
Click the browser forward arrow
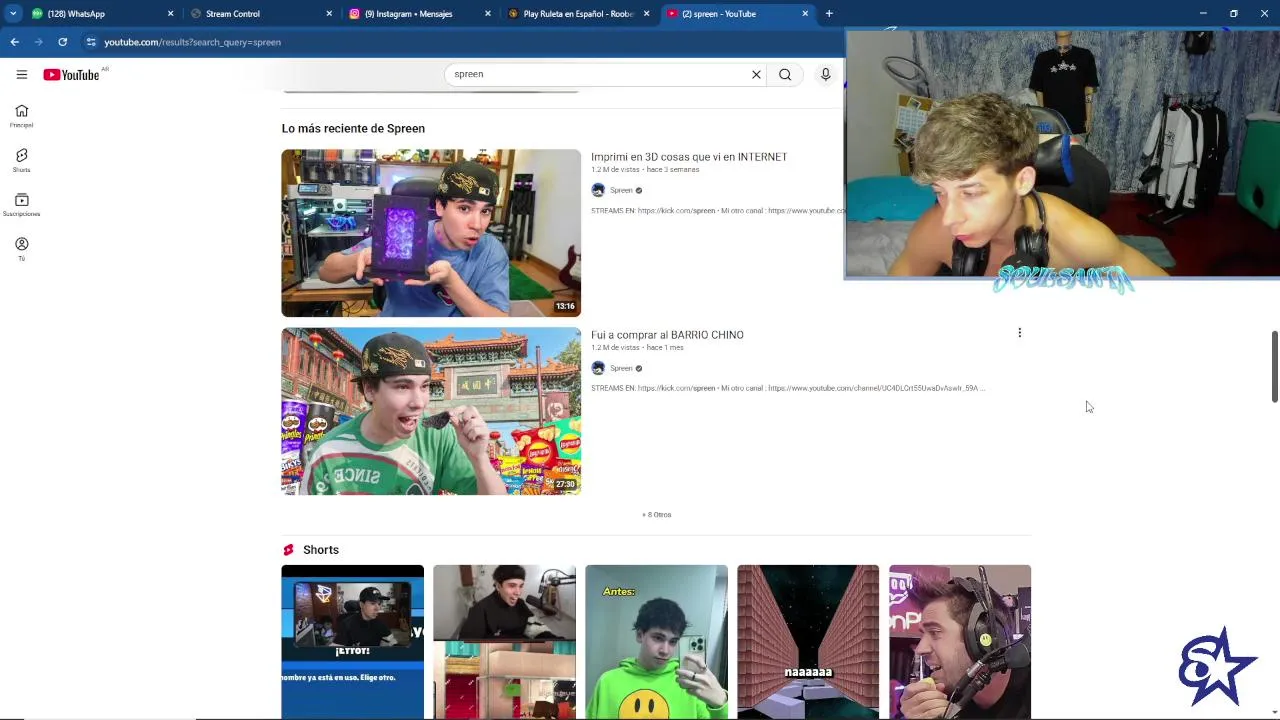click(x=38, y=42)
